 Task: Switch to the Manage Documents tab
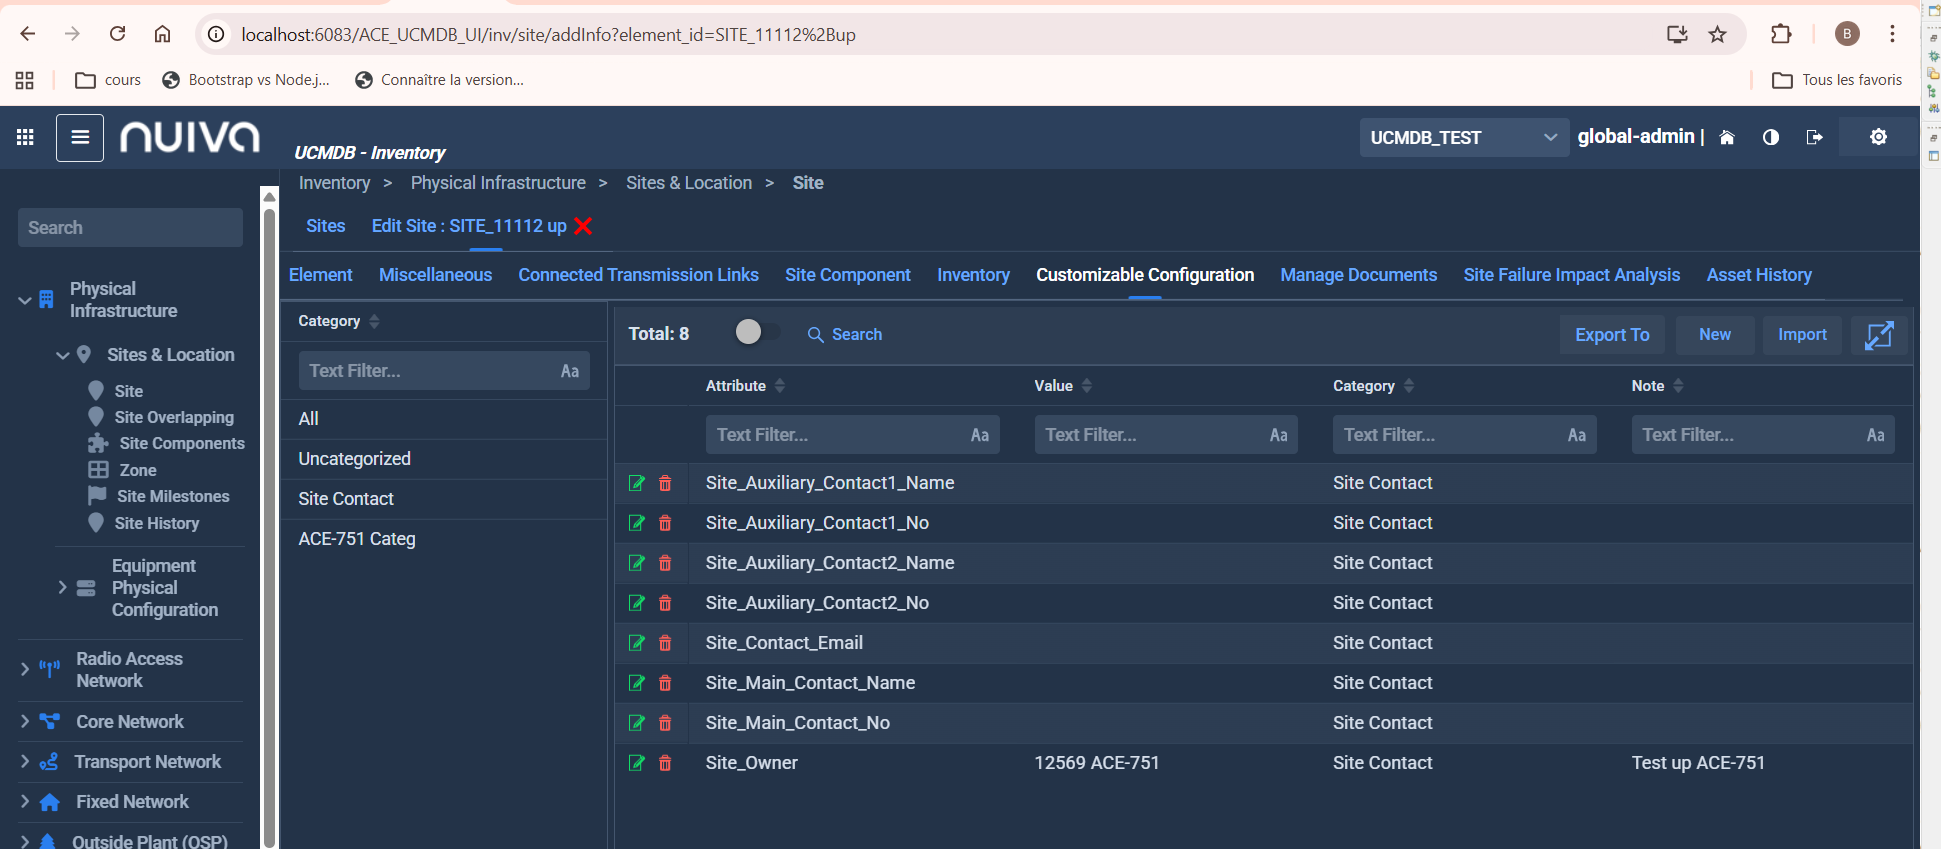[x=1358, y=275]
